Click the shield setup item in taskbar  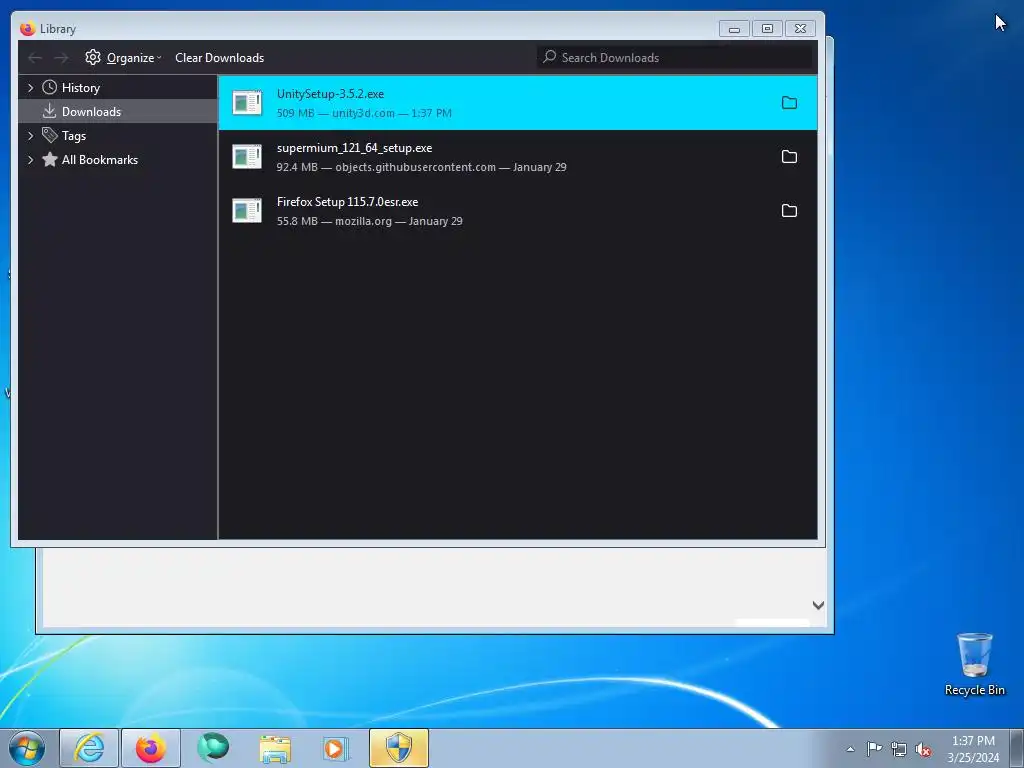pyautogui.click(x=399, y=748)
